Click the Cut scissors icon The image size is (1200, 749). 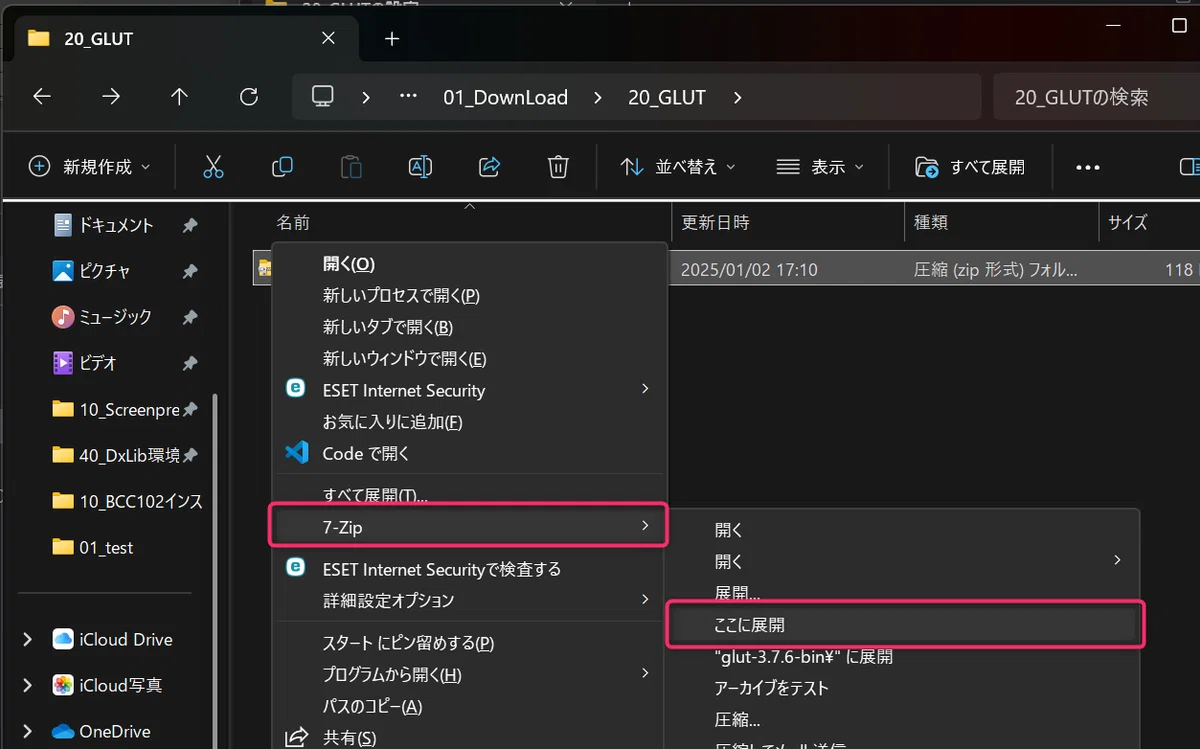point(213,167)
